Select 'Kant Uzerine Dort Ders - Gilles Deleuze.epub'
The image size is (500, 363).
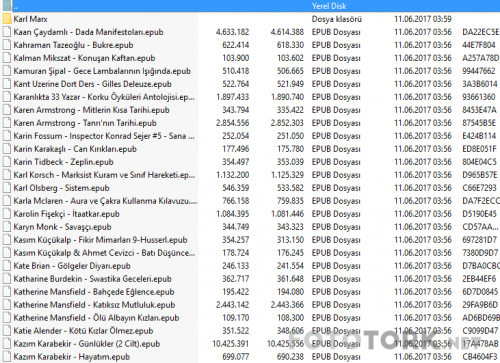tap(92, 84)
